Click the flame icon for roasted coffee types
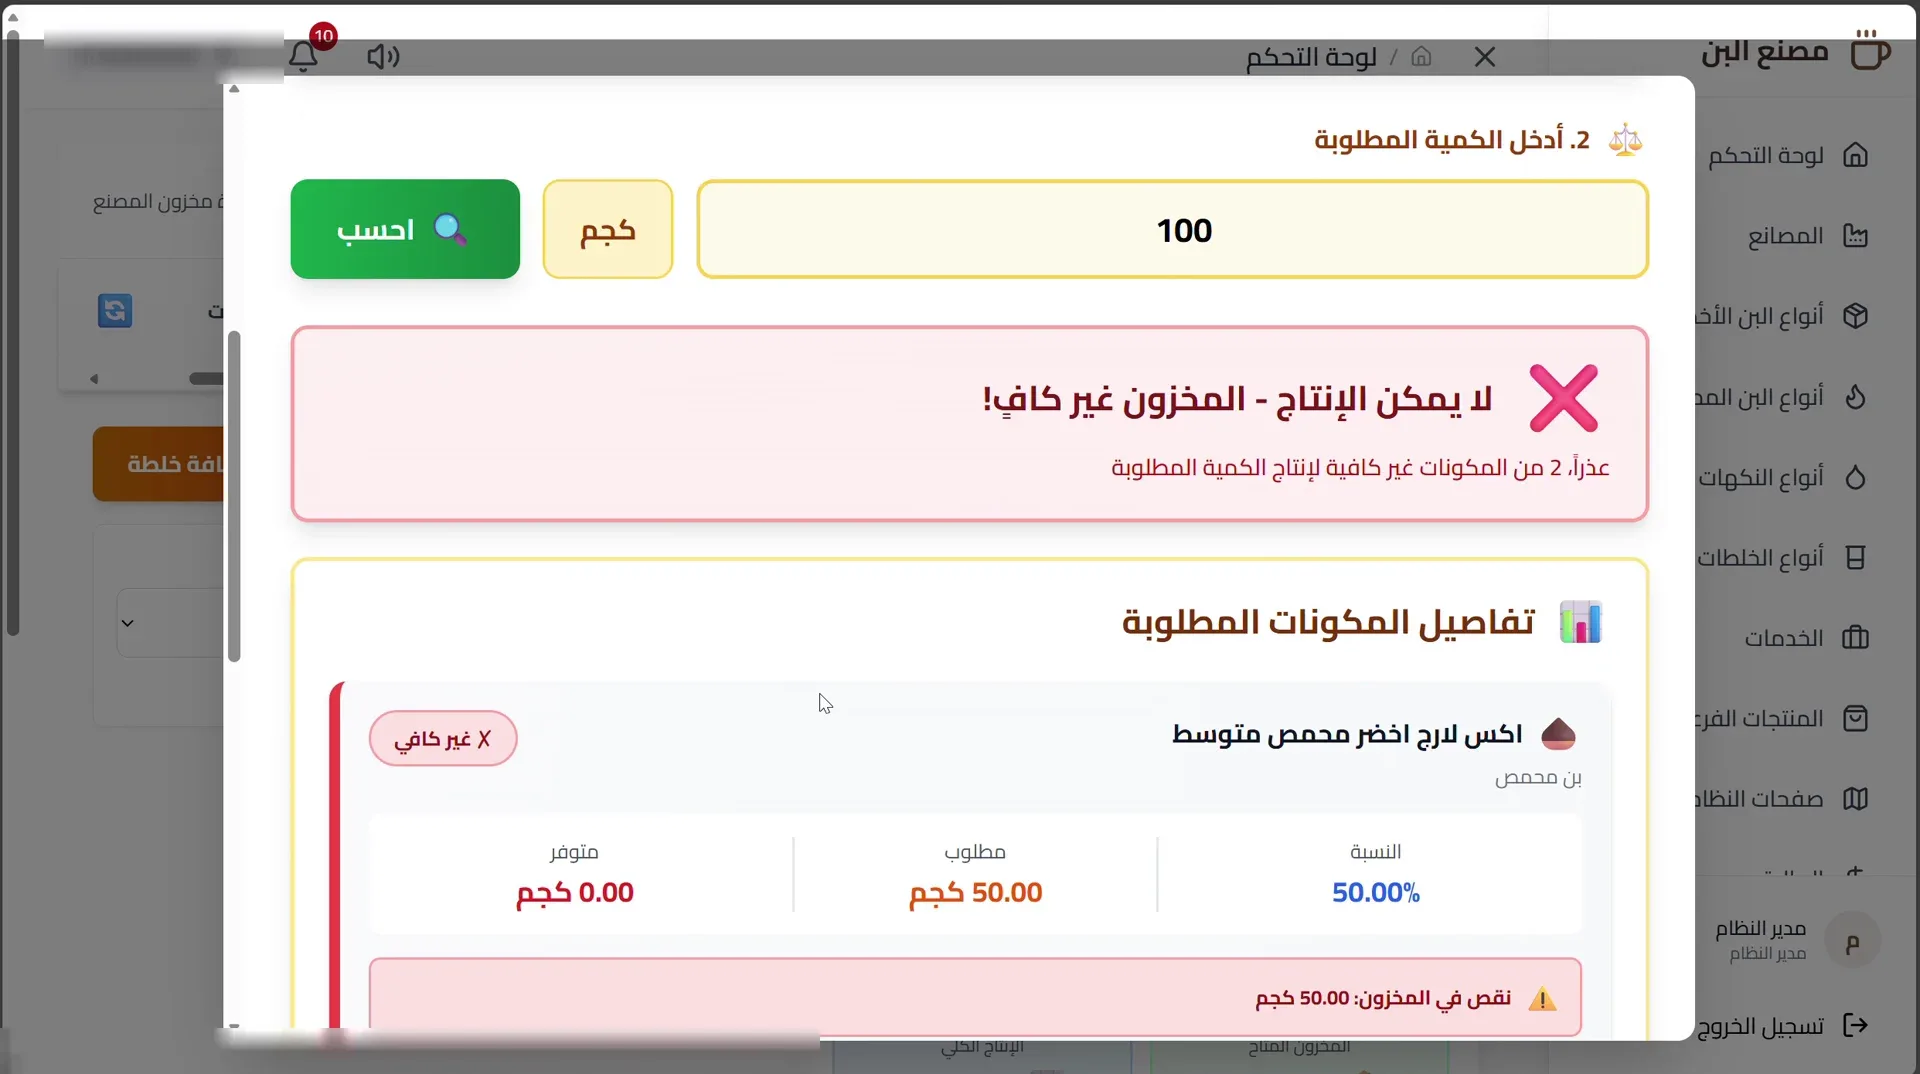1920x1074 pixels. 1856,397
